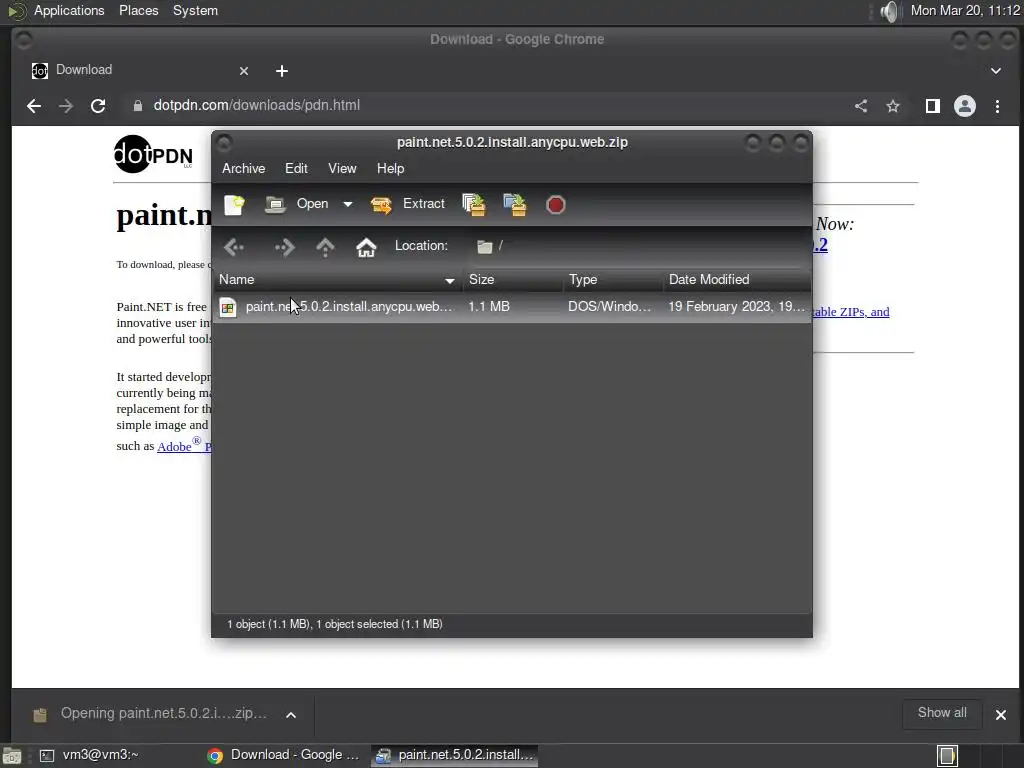Sort files by Name column
Viewport: 1024px width, 768px height.
tap(338, 280)
